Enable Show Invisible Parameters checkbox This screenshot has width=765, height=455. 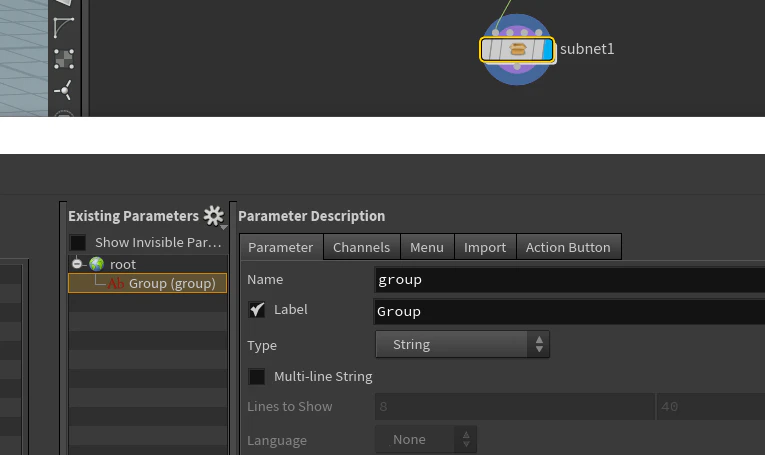coord(78,242)
